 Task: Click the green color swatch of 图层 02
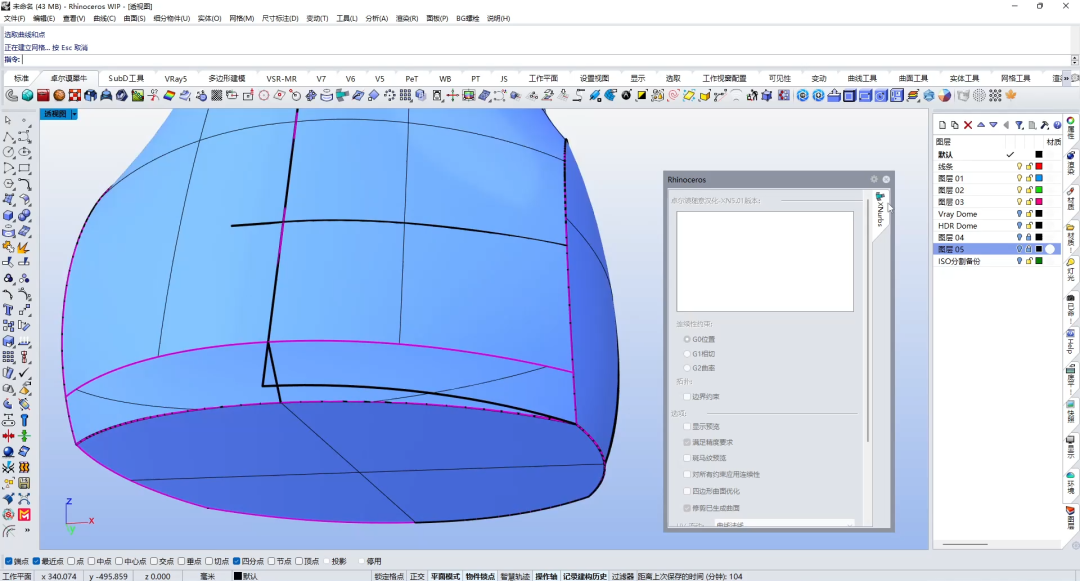click(x=1039, y=190)
